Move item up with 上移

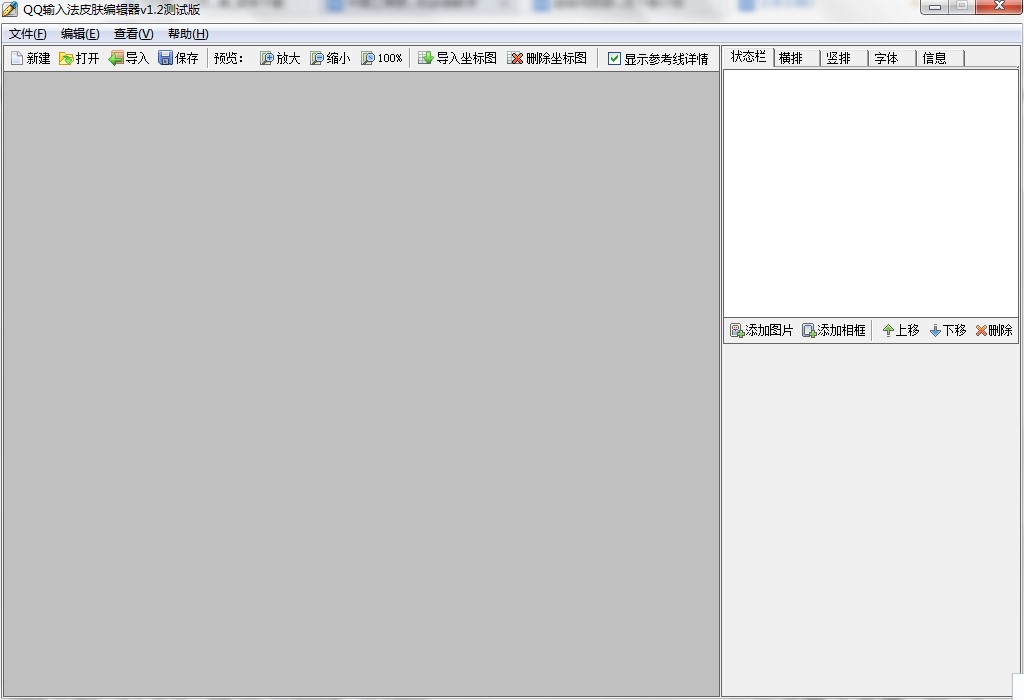(901, 330)
